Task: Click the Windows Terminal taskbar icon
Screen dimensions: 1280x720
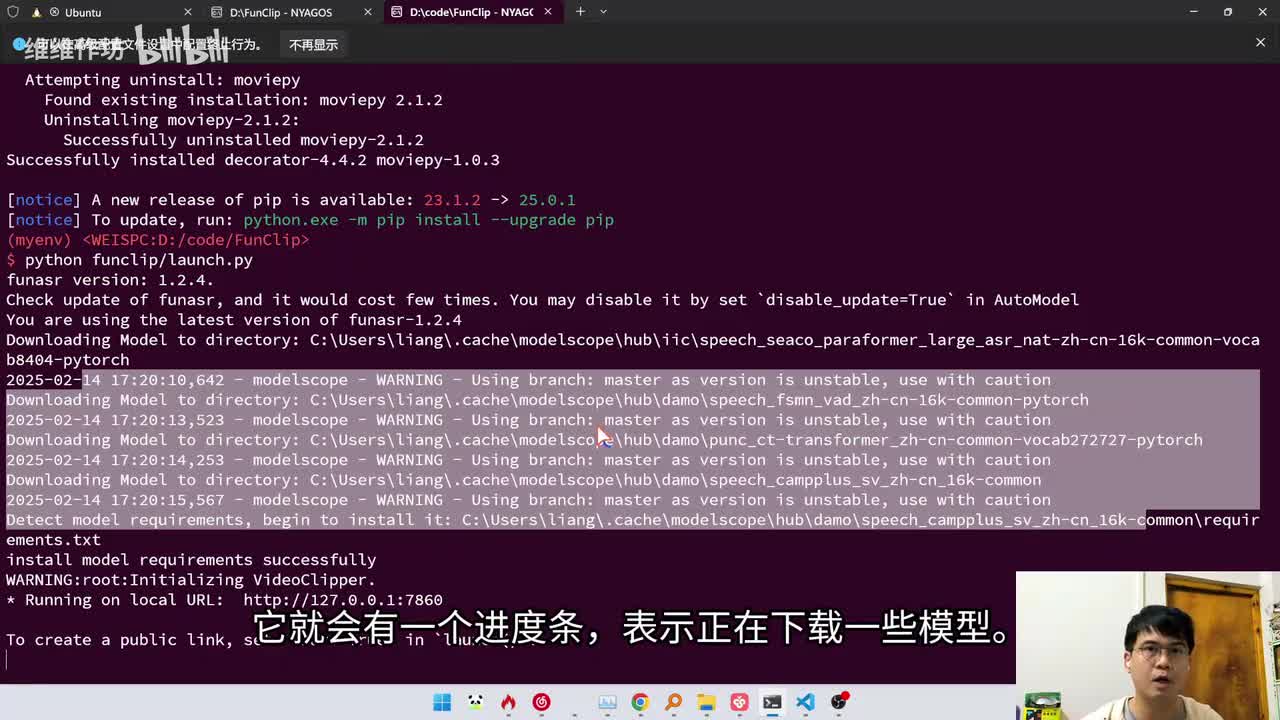Action: pos(772,702)
